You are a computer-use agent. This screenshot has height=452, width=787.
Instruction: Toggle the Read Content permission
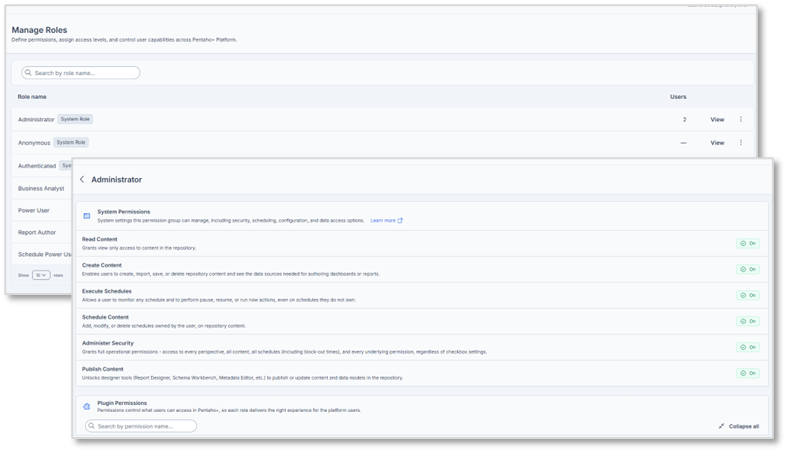pos(748,243)
